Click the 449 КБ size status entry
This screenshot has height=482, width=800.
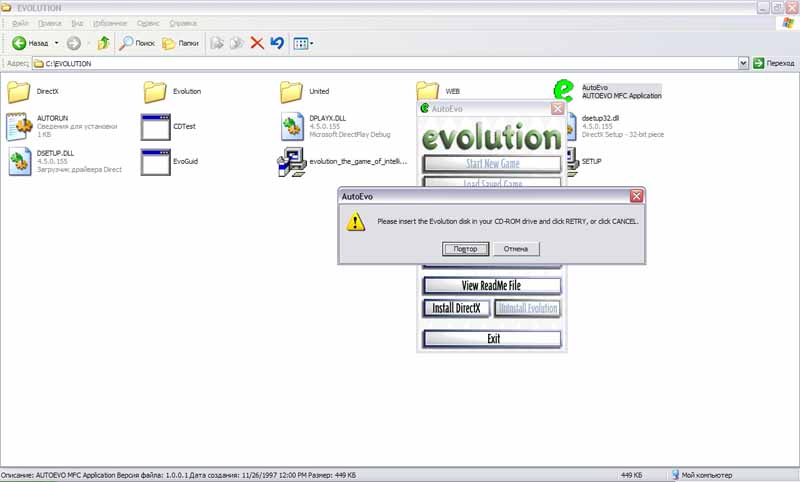click(632, 475)
